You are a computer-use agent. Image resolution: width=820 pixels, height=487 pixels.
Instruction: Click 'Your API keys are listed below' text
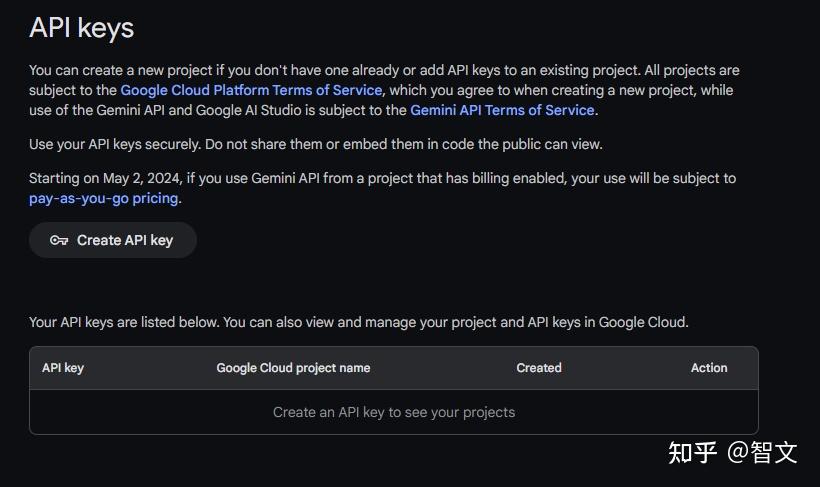point(359,322)
